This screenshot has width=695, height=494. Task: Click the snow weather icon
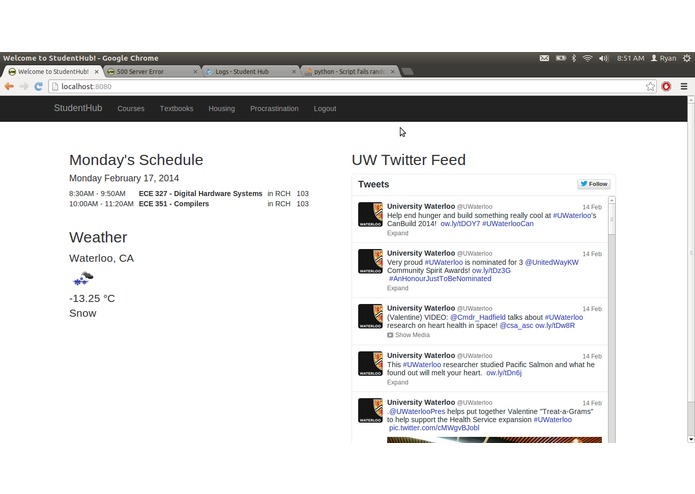tap(83, 278)
